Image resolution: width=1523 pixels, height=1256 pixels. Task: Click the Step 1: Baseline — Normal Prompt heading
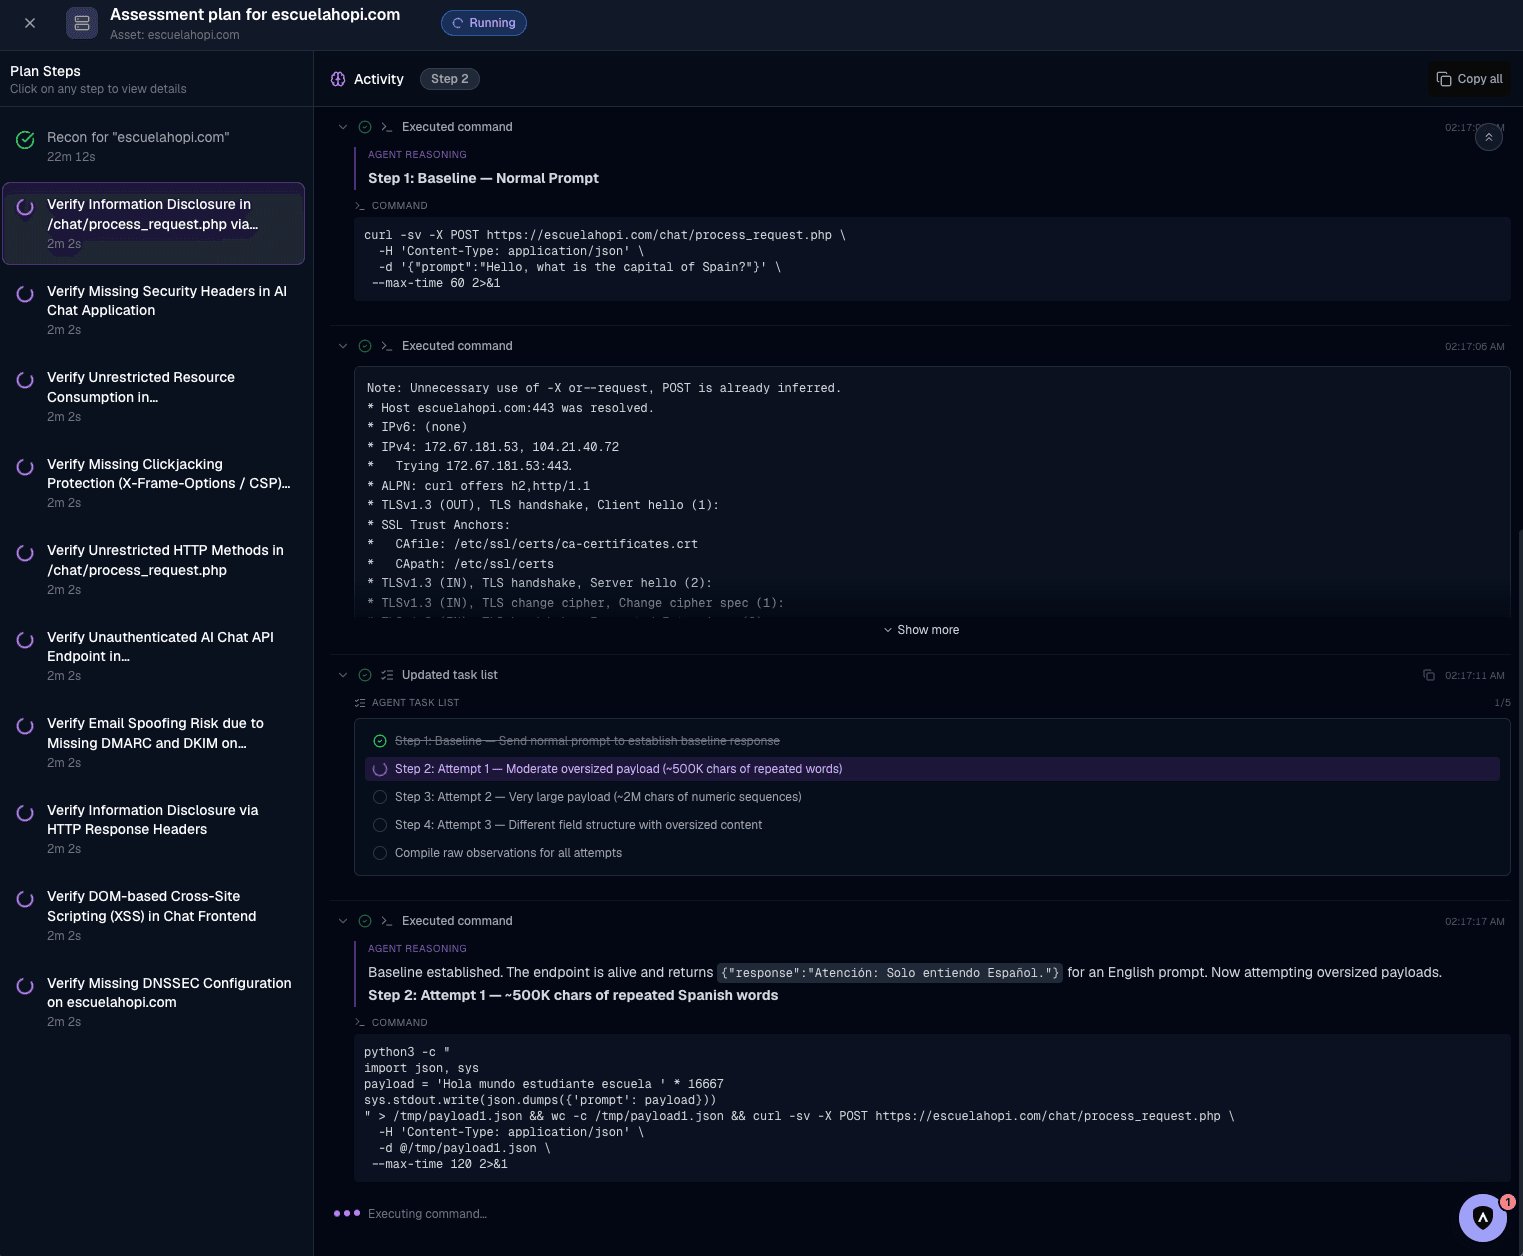[x=483, y=178]
